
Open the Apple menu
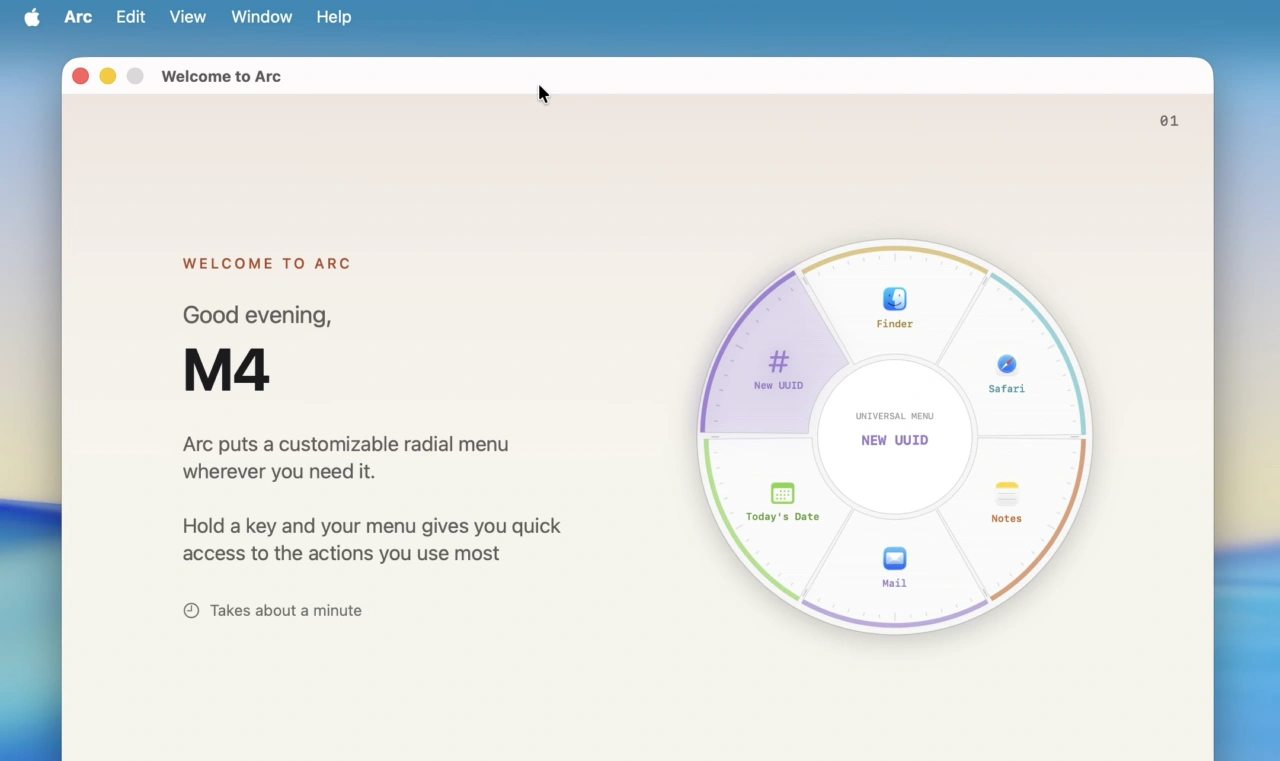(x=32, y=17)
